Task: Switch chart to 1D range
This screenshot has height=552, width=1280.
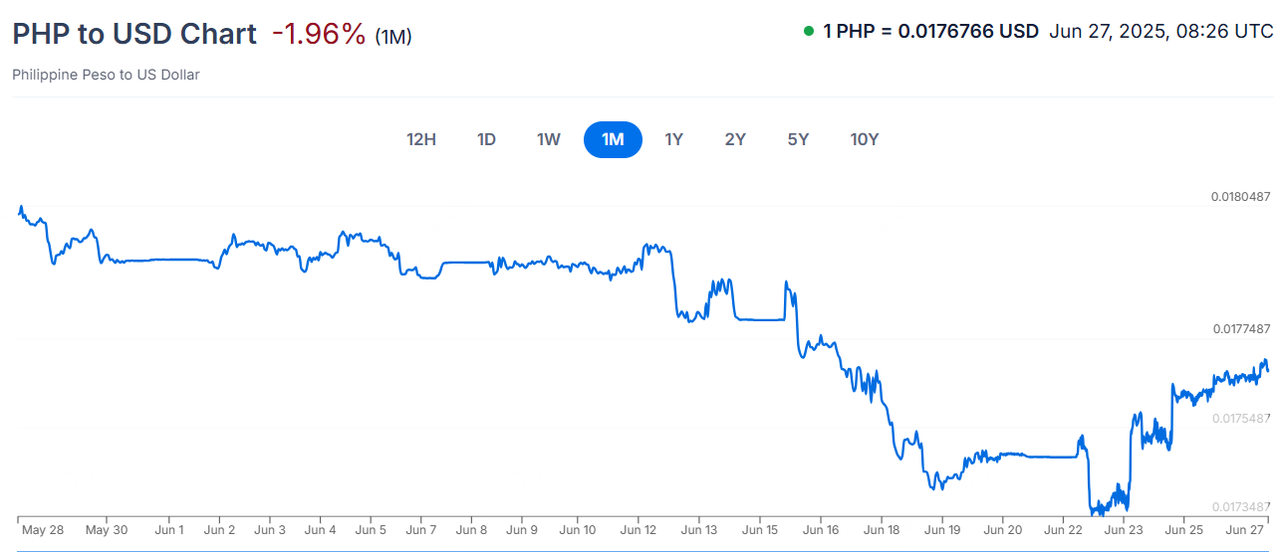Action: coord(486,139)
